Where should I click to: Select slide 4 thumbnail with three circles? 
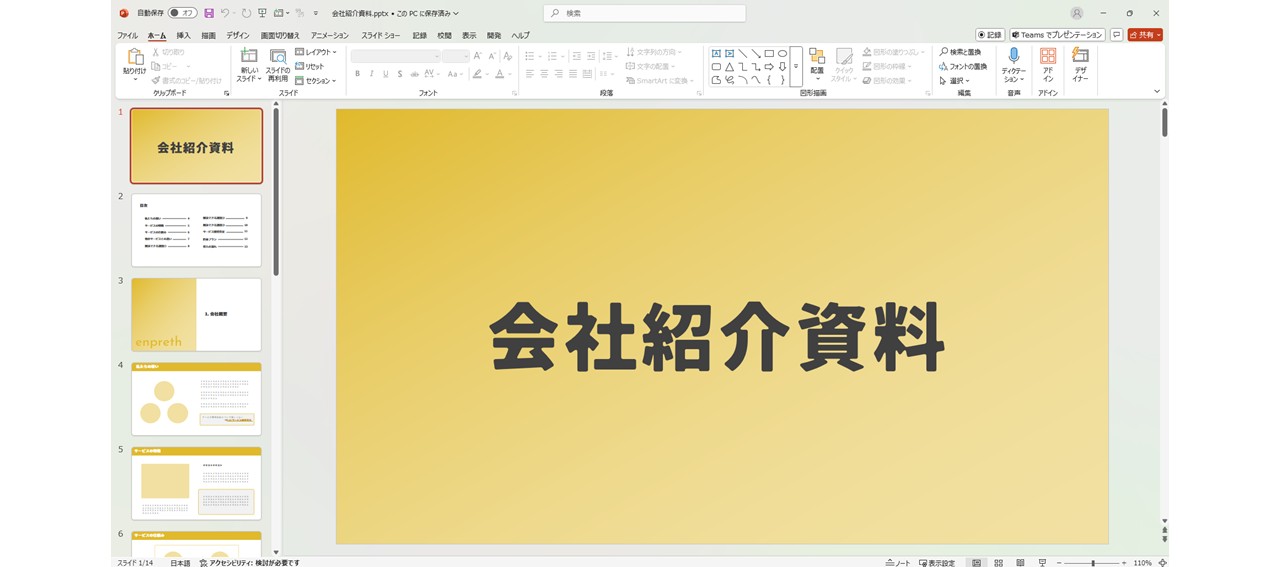pyautogui.click(x=196, y=399)
